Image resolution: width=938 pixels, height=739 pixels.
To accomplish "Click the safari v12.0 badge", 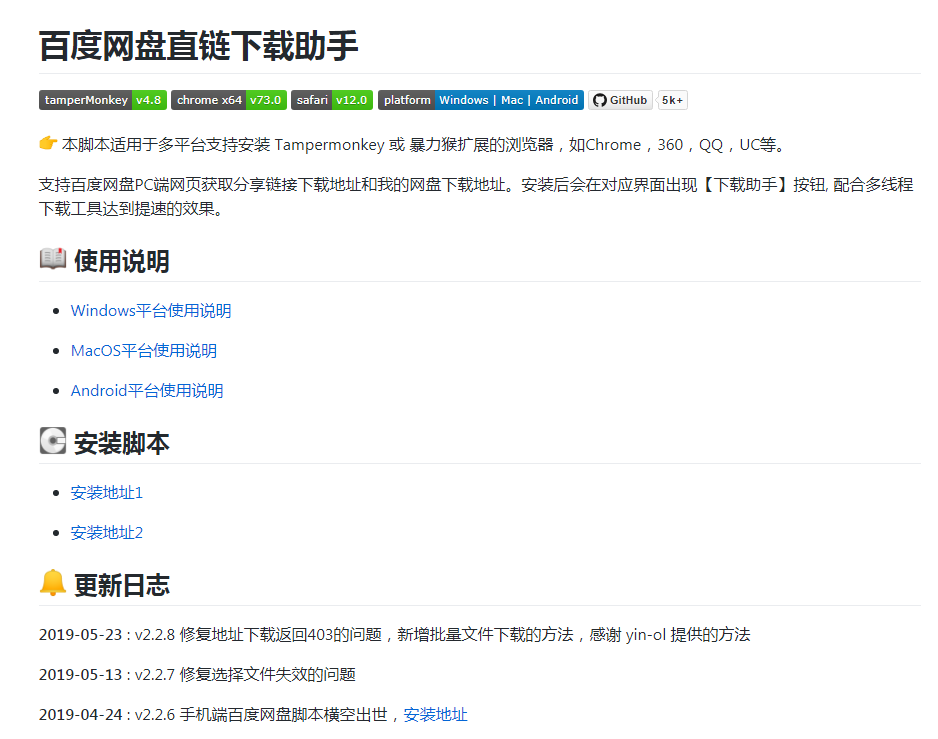I will [332, 100].
